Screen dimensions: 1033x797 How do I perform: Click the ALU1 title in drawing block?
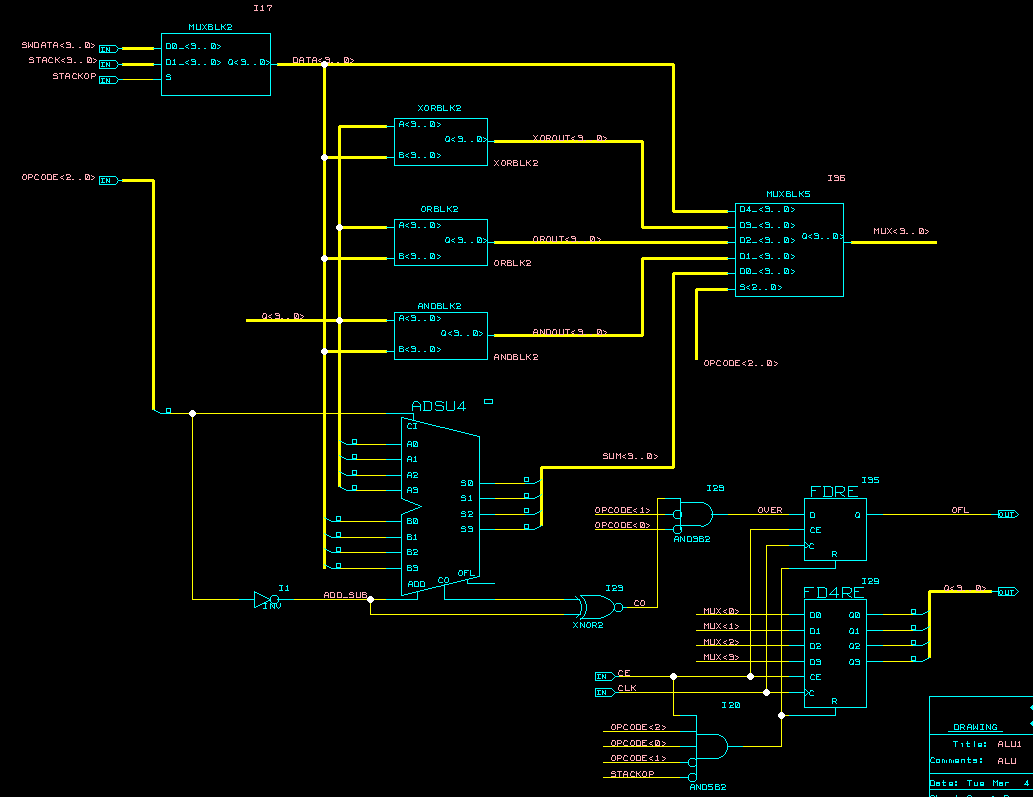pos(1009,744)
